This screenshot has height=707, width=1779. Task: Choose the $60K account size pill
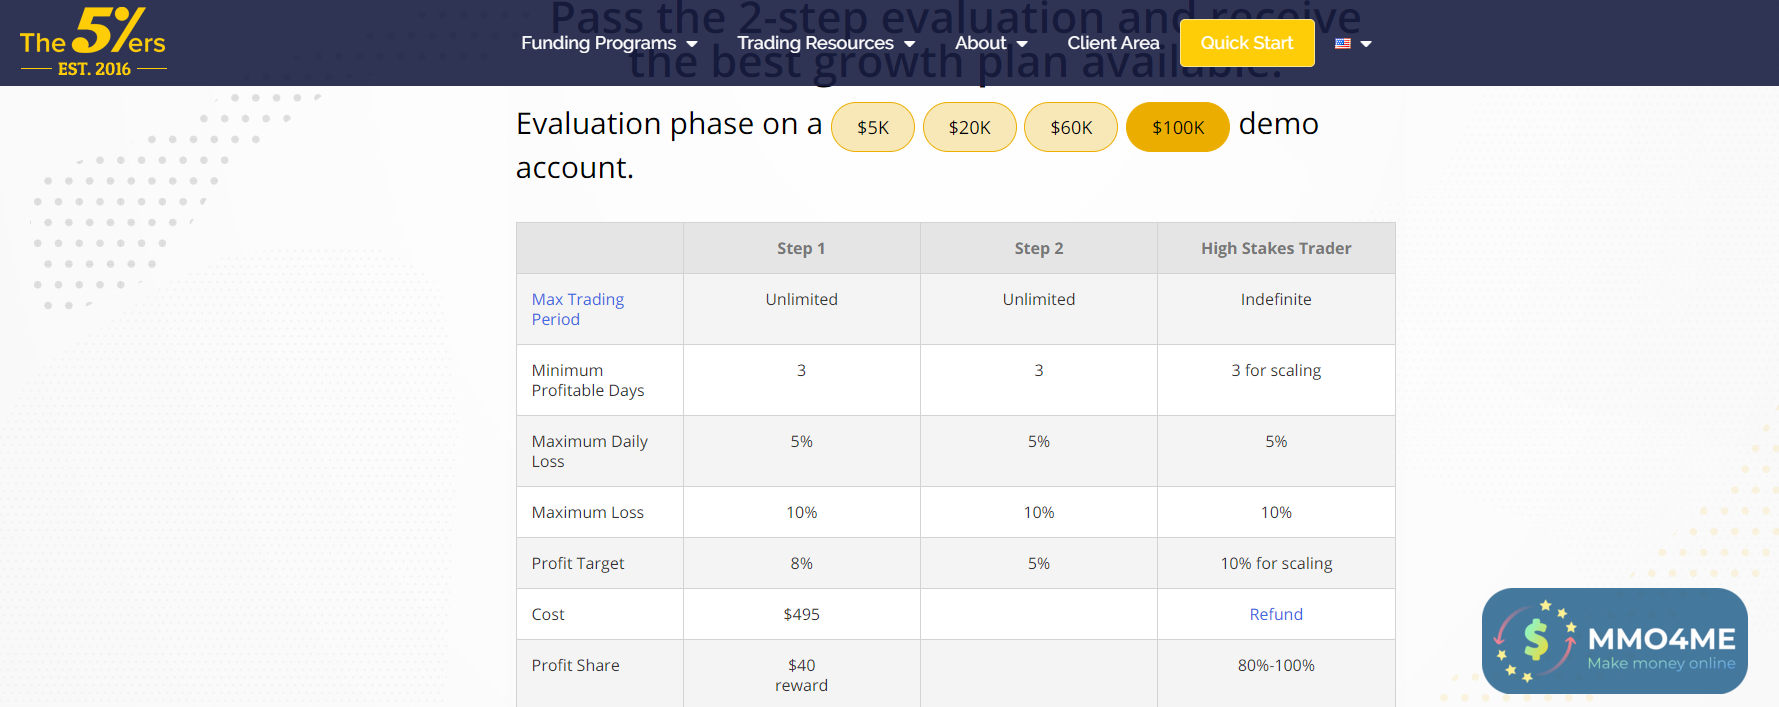point(1070,127)
